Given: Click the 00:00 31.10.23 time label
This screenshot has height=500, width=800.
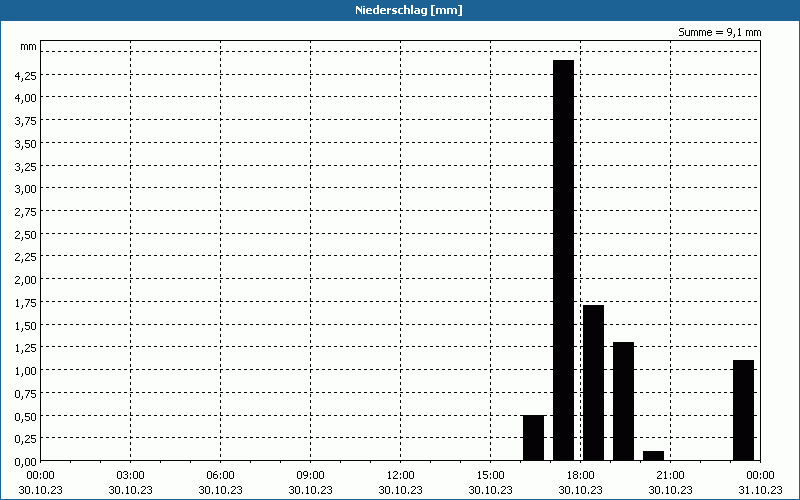Looking at the screenshot, I should pos(760,483).
